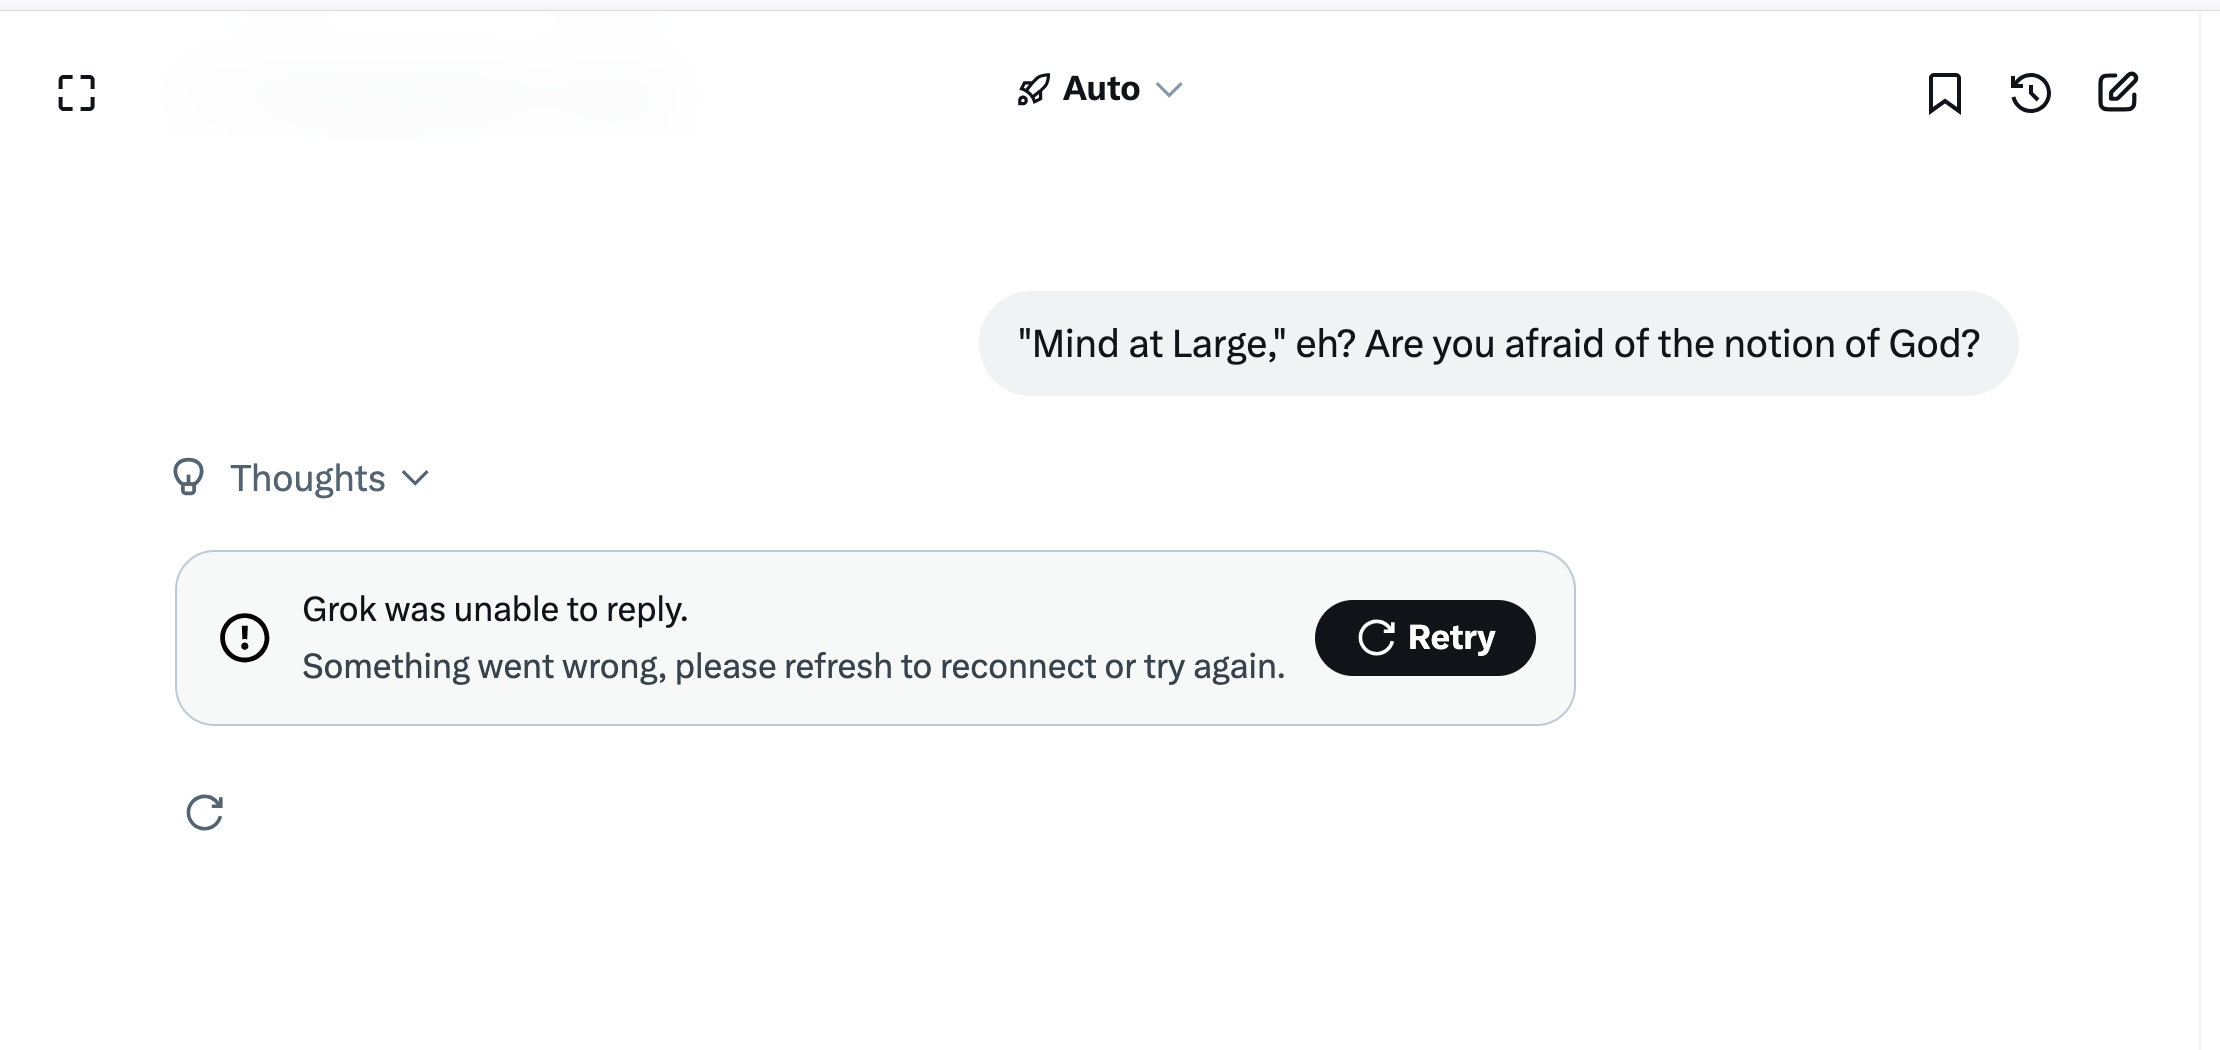Click the "Something went wrong" error description

tap(793, 666)
